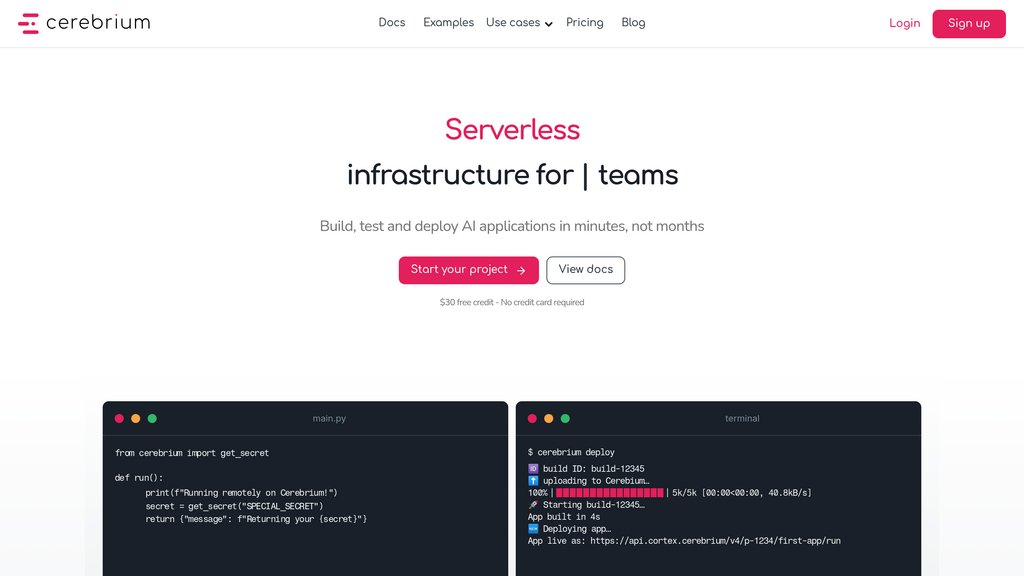Click the Login link
Screen dimensions: 1024x576
pyautogui.click(x=904, y=24)
